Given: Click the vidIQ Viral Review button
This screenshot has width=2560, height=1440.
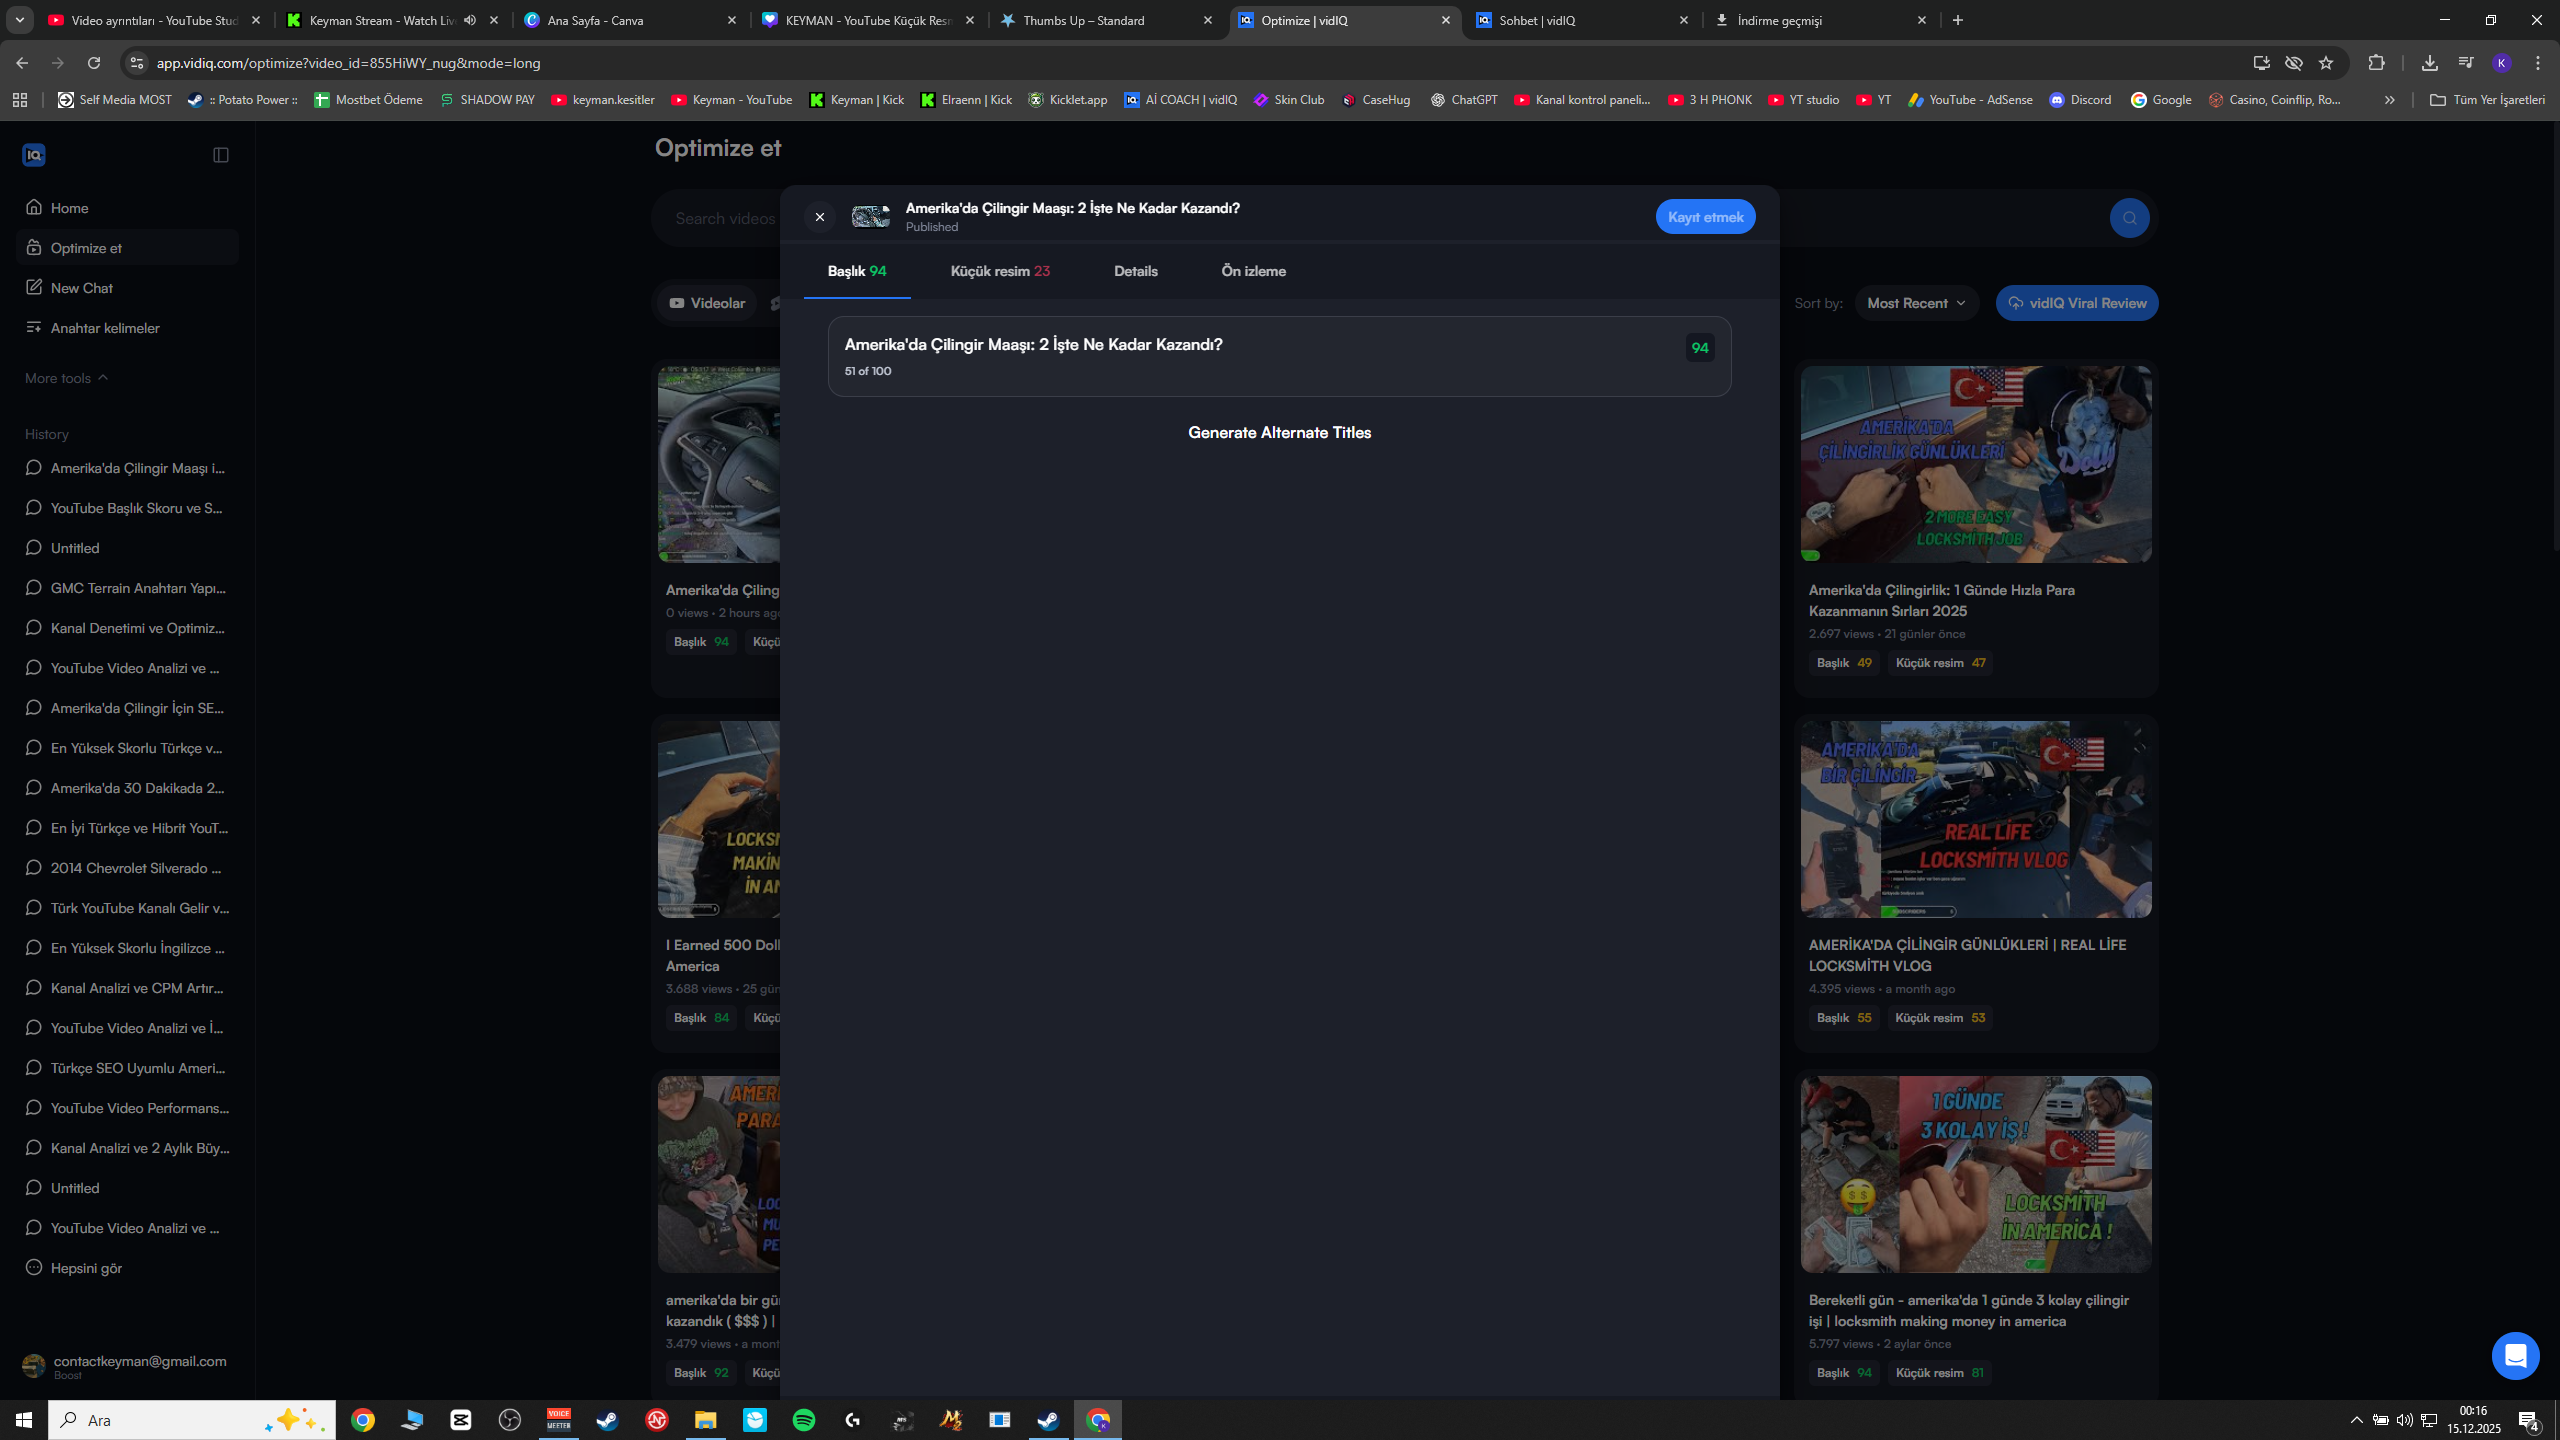Looking at the screenshot, I should pyautogui.click(x=2077, y=303).
